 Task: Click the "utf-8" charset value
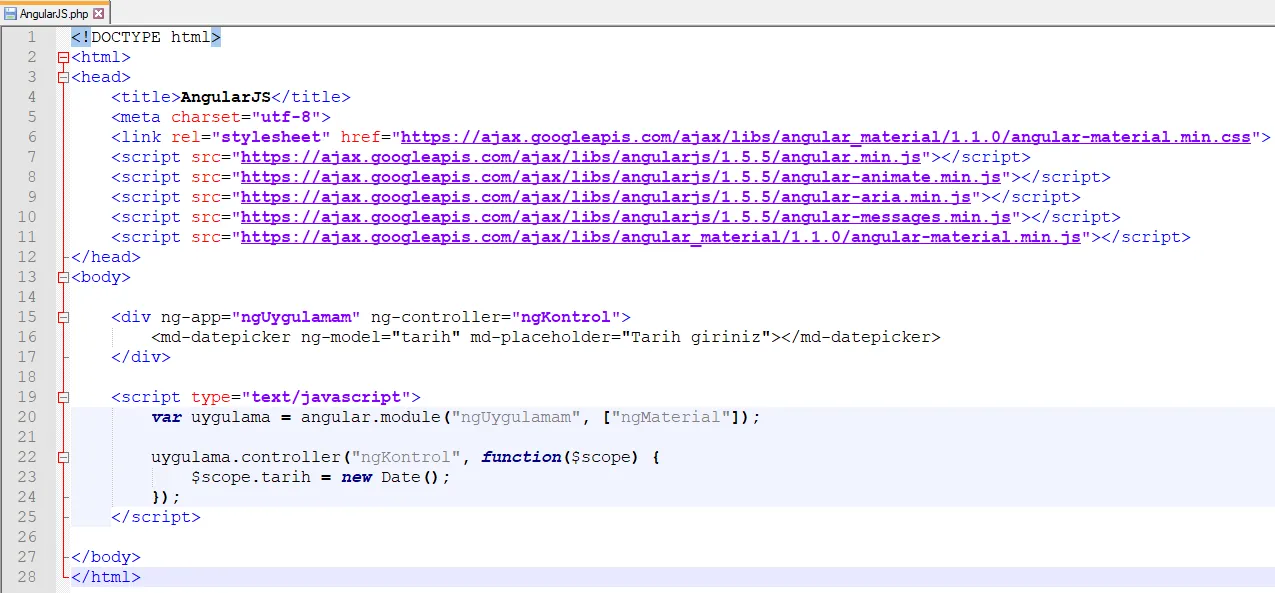pyautogui.click(x=286, y=117)
